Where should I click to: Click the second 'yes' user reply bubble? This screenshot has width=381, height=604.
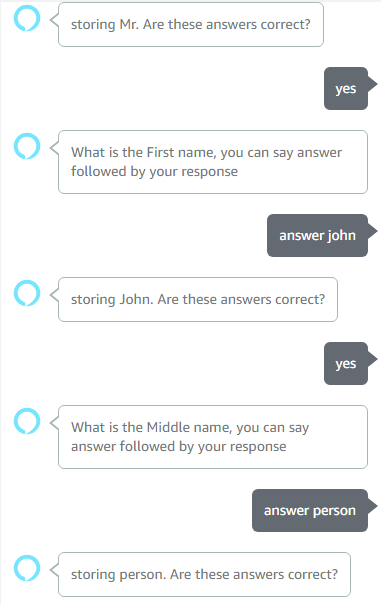point(346,364)
